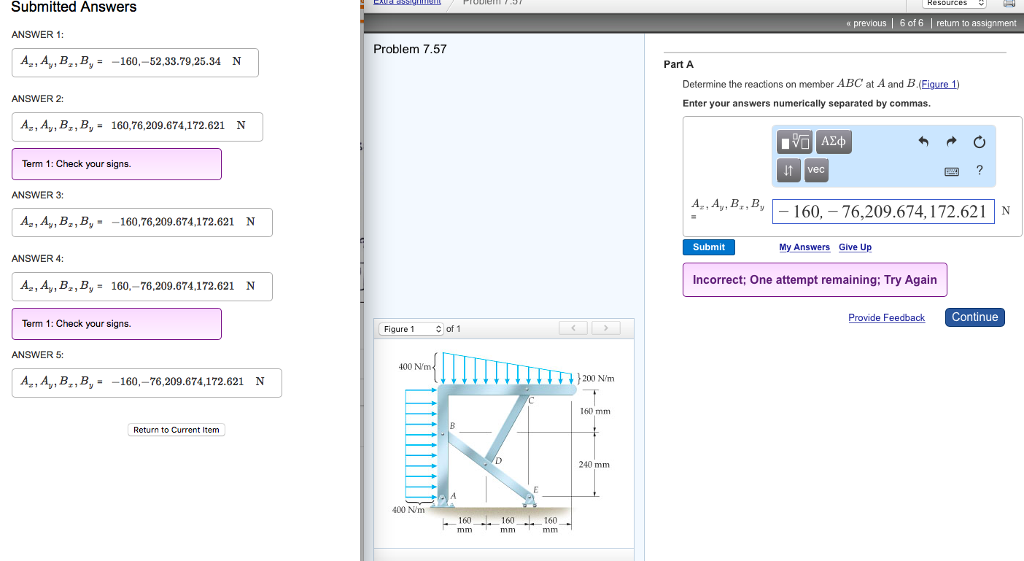Go to next figure arrow
1024x561 pixels.
pos(605,328)
